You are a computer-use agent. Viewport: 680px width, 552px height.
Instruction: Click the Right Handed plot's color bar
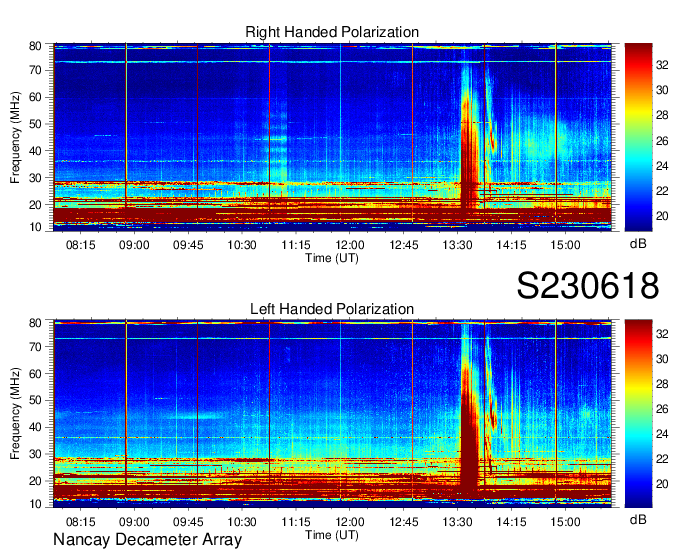pos(638,137)
